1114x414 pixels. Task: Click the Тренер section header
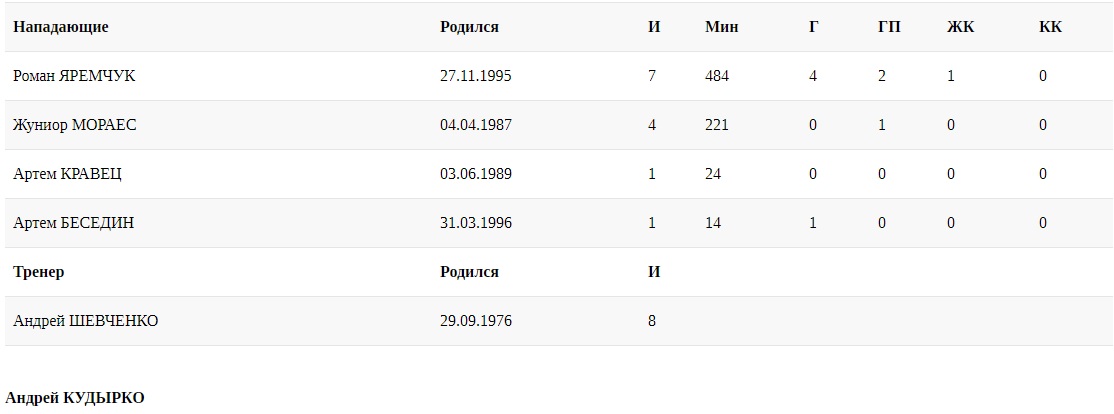pyautogui.click(x=39, y=272)
